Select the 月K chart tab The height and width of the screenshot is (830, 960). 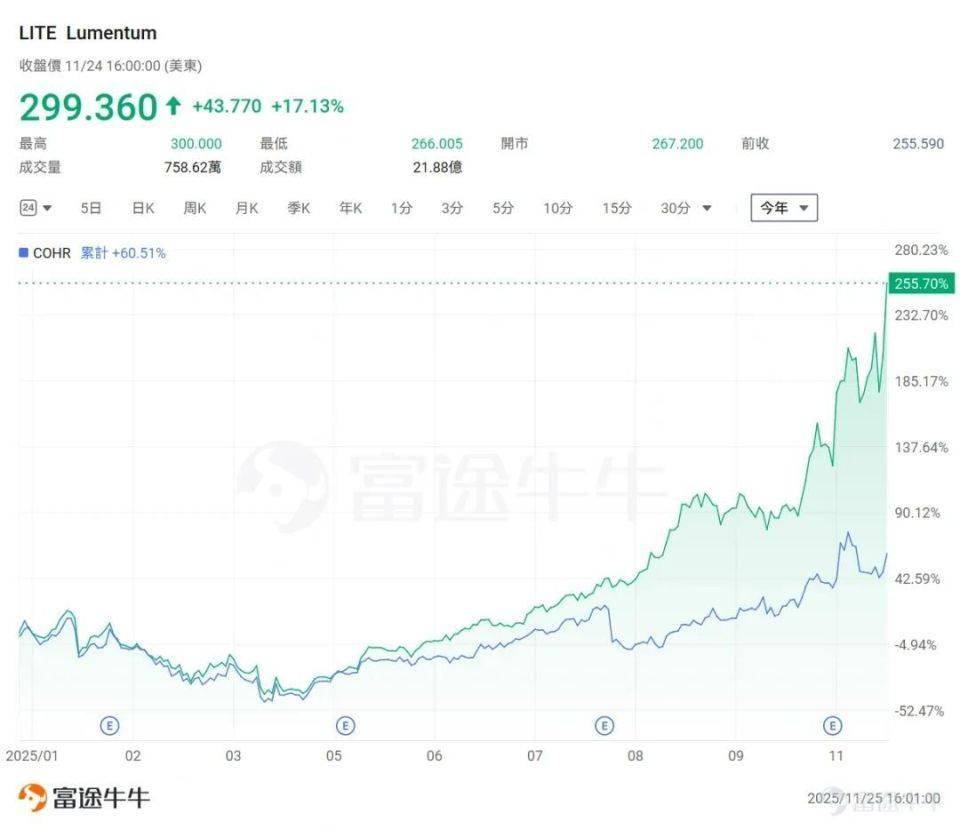pyautogui.click(x=246, y=208)
